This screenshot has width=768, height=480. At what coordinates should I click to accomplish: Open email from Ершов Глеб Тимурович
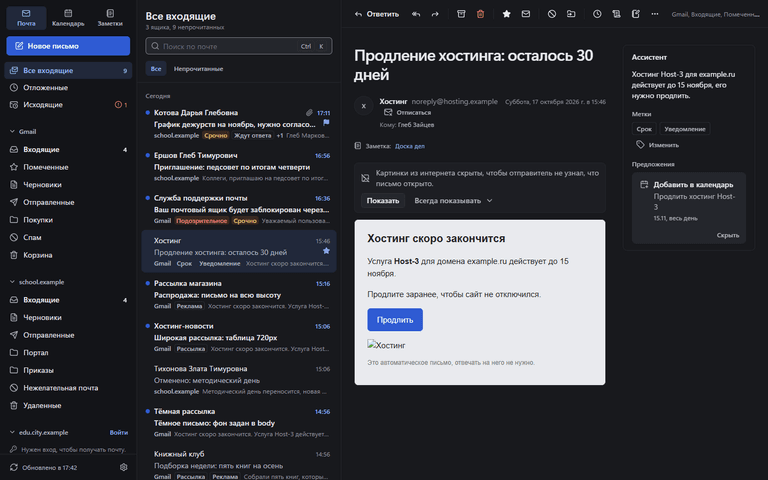239,167
